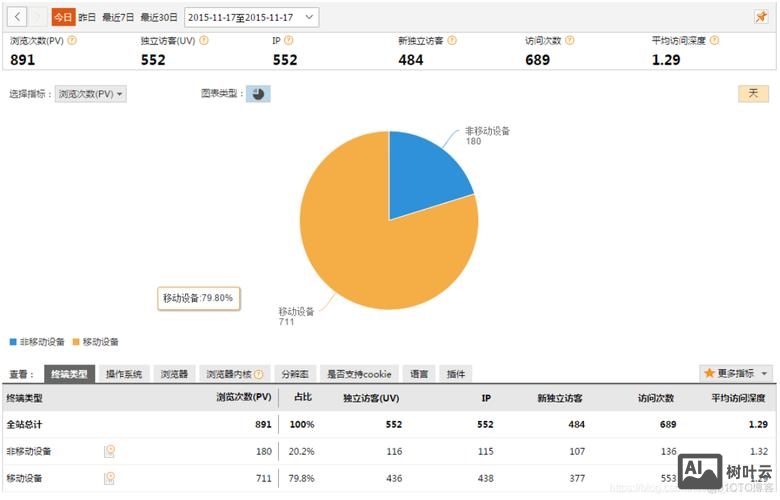780x500 pixels.
Task: Switch to 分辨率 tab
Action: click(295, 374)
